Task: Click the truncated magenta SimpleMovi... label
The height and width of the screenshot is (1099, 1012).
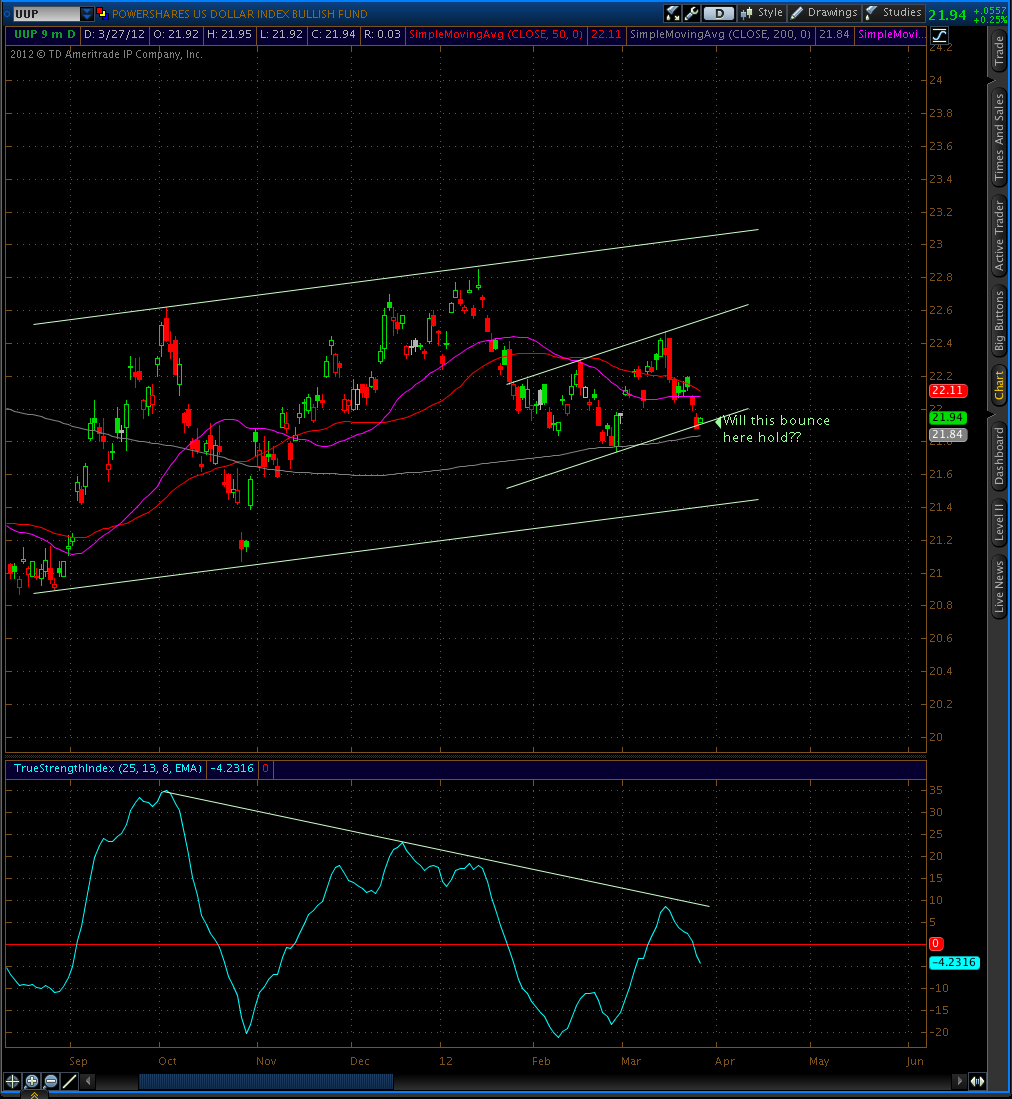Action: tap(891, 34)
